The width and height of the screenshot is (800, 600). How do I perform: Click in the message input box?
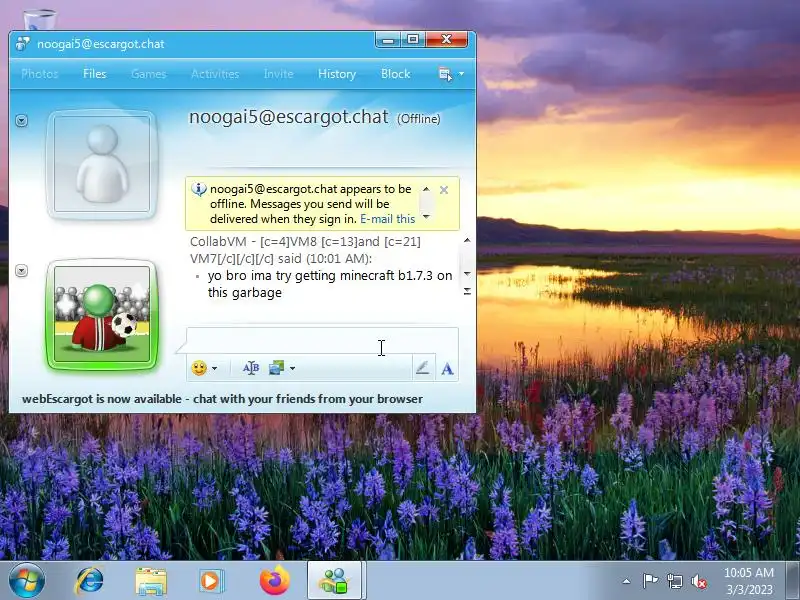coord(322,340)
